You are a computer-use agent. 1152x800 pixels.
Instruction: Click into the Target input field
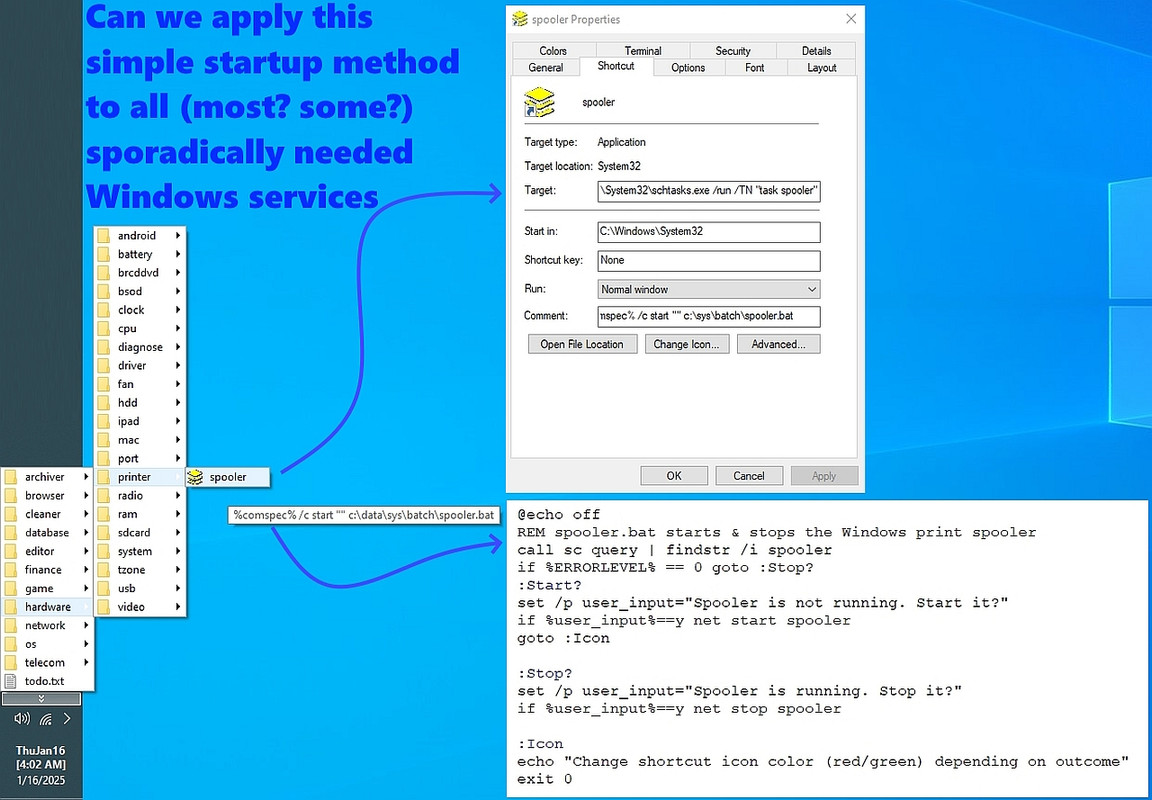pos(709,191)
